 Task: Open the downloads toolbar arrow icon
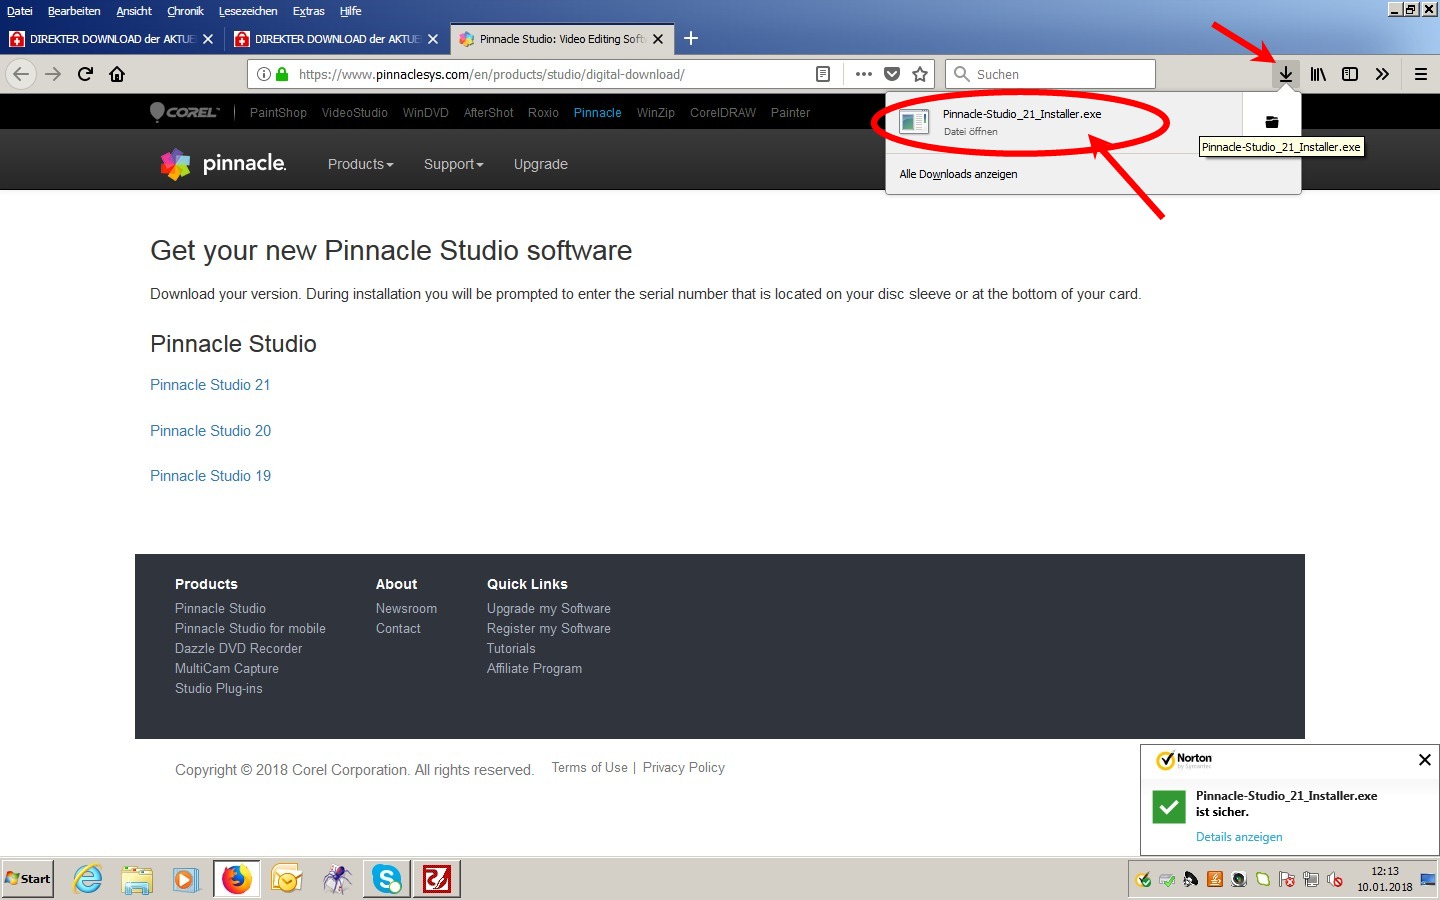[1286, 74]
